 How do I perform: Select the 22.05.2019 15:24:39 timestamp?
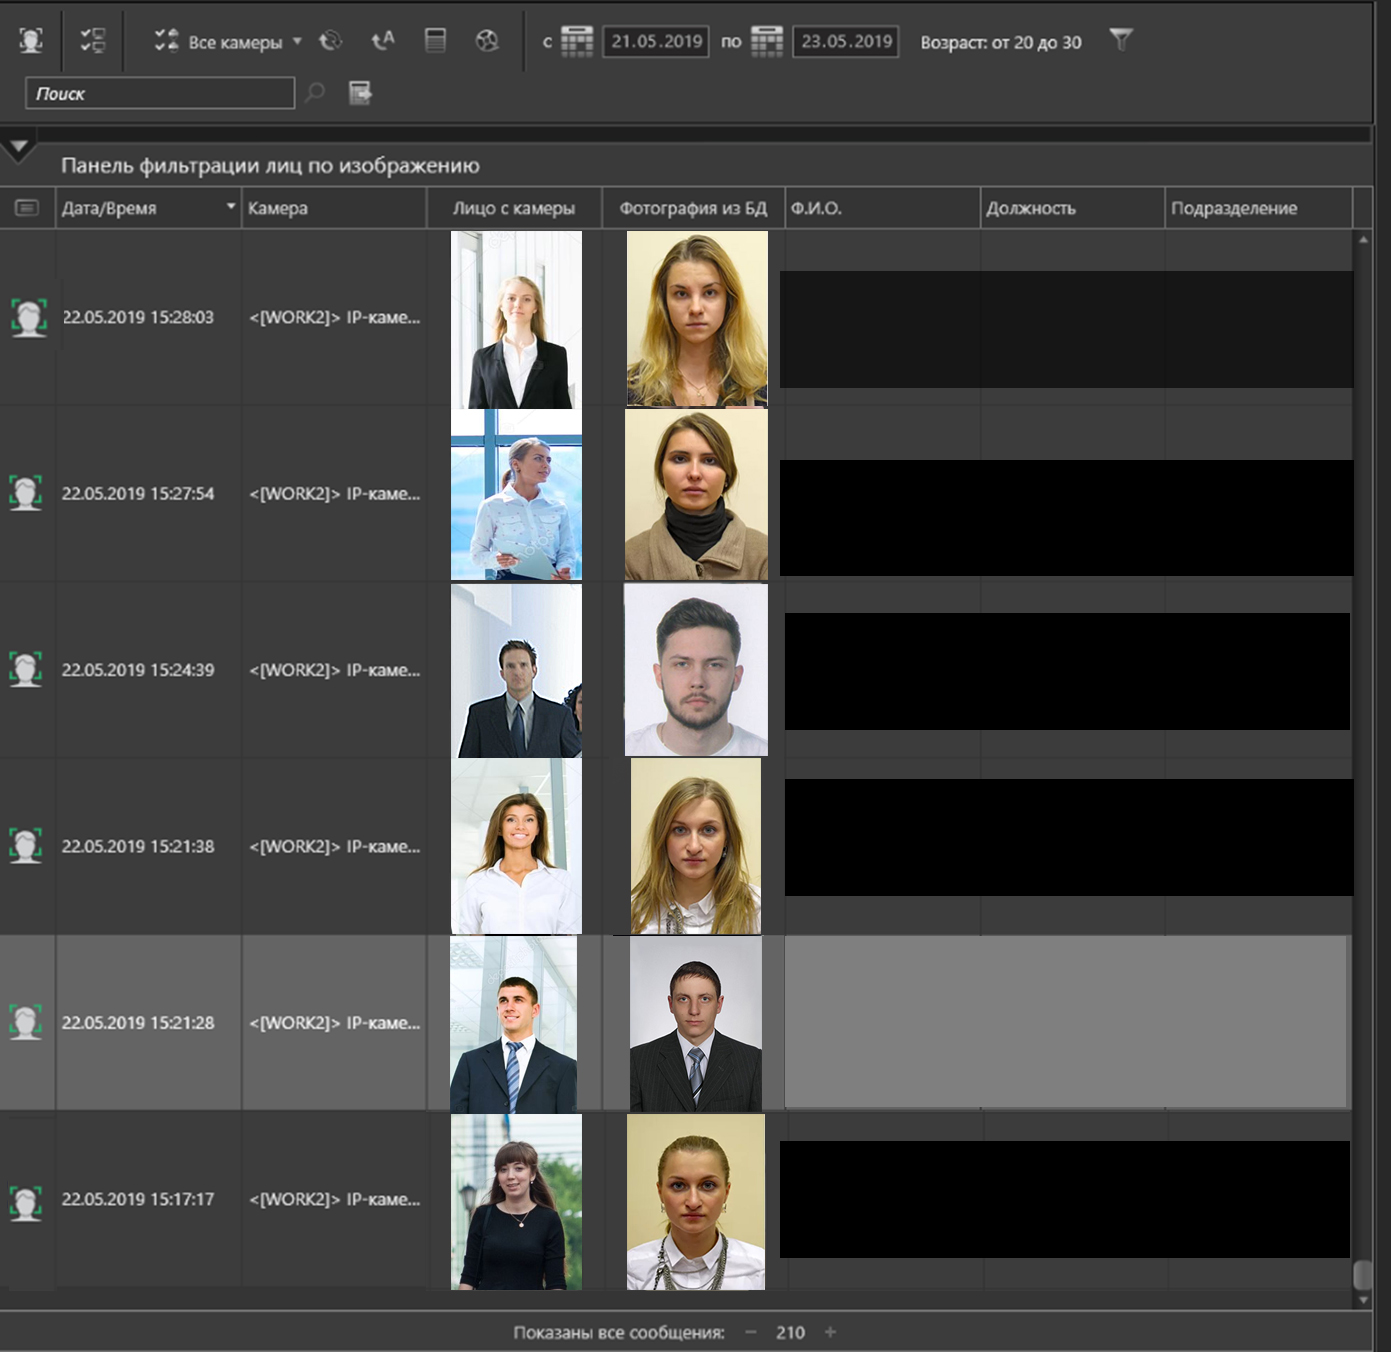[x=138, y=670]
